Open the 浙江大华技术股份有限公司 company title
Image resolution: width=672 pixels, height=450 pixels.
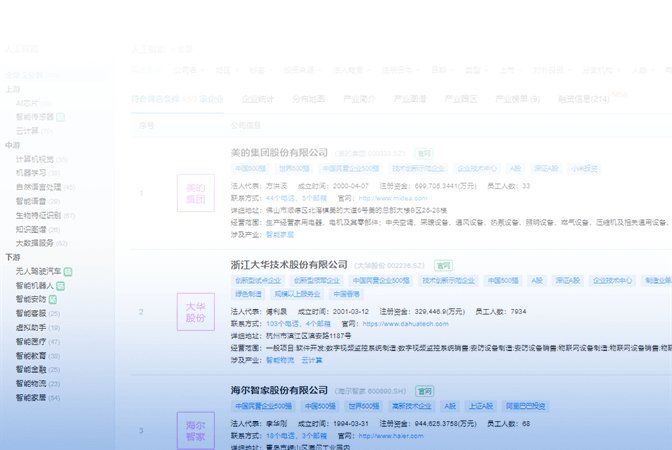point(289,265)
